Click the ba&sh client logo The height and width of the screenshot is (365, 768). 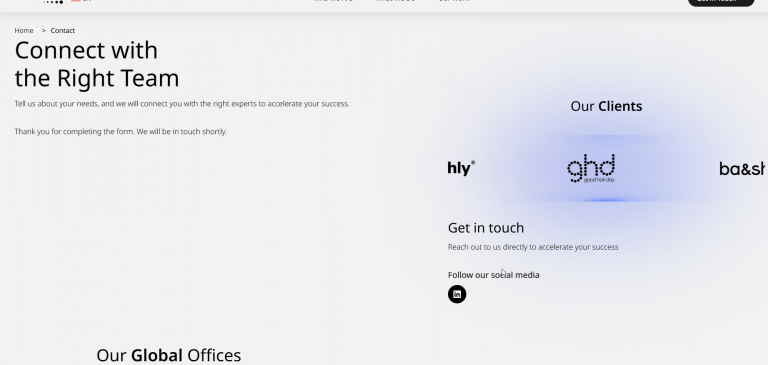tap(743, 169)
